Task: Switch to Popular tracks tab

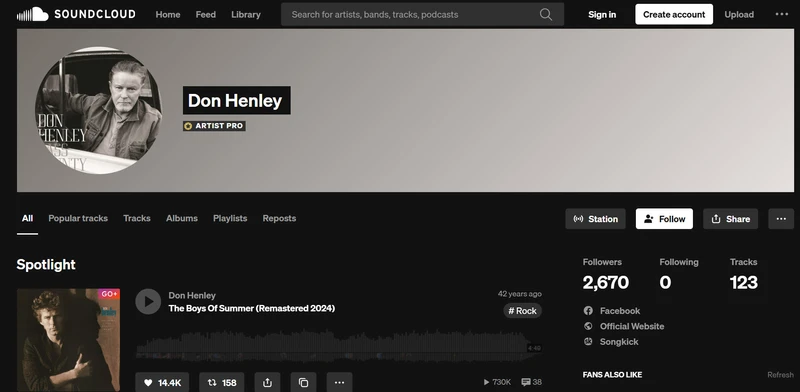Action: click(x=78, y=218)
